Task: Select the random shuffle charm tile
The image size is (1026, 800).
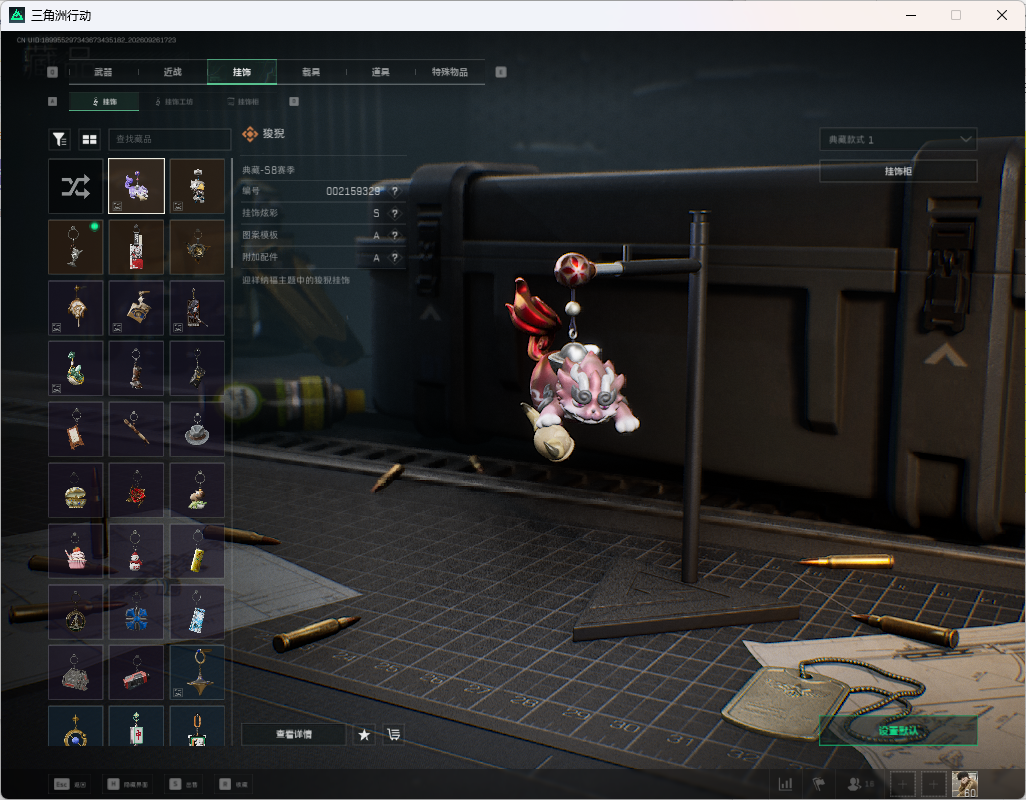Action: click(x=75, y=186)
